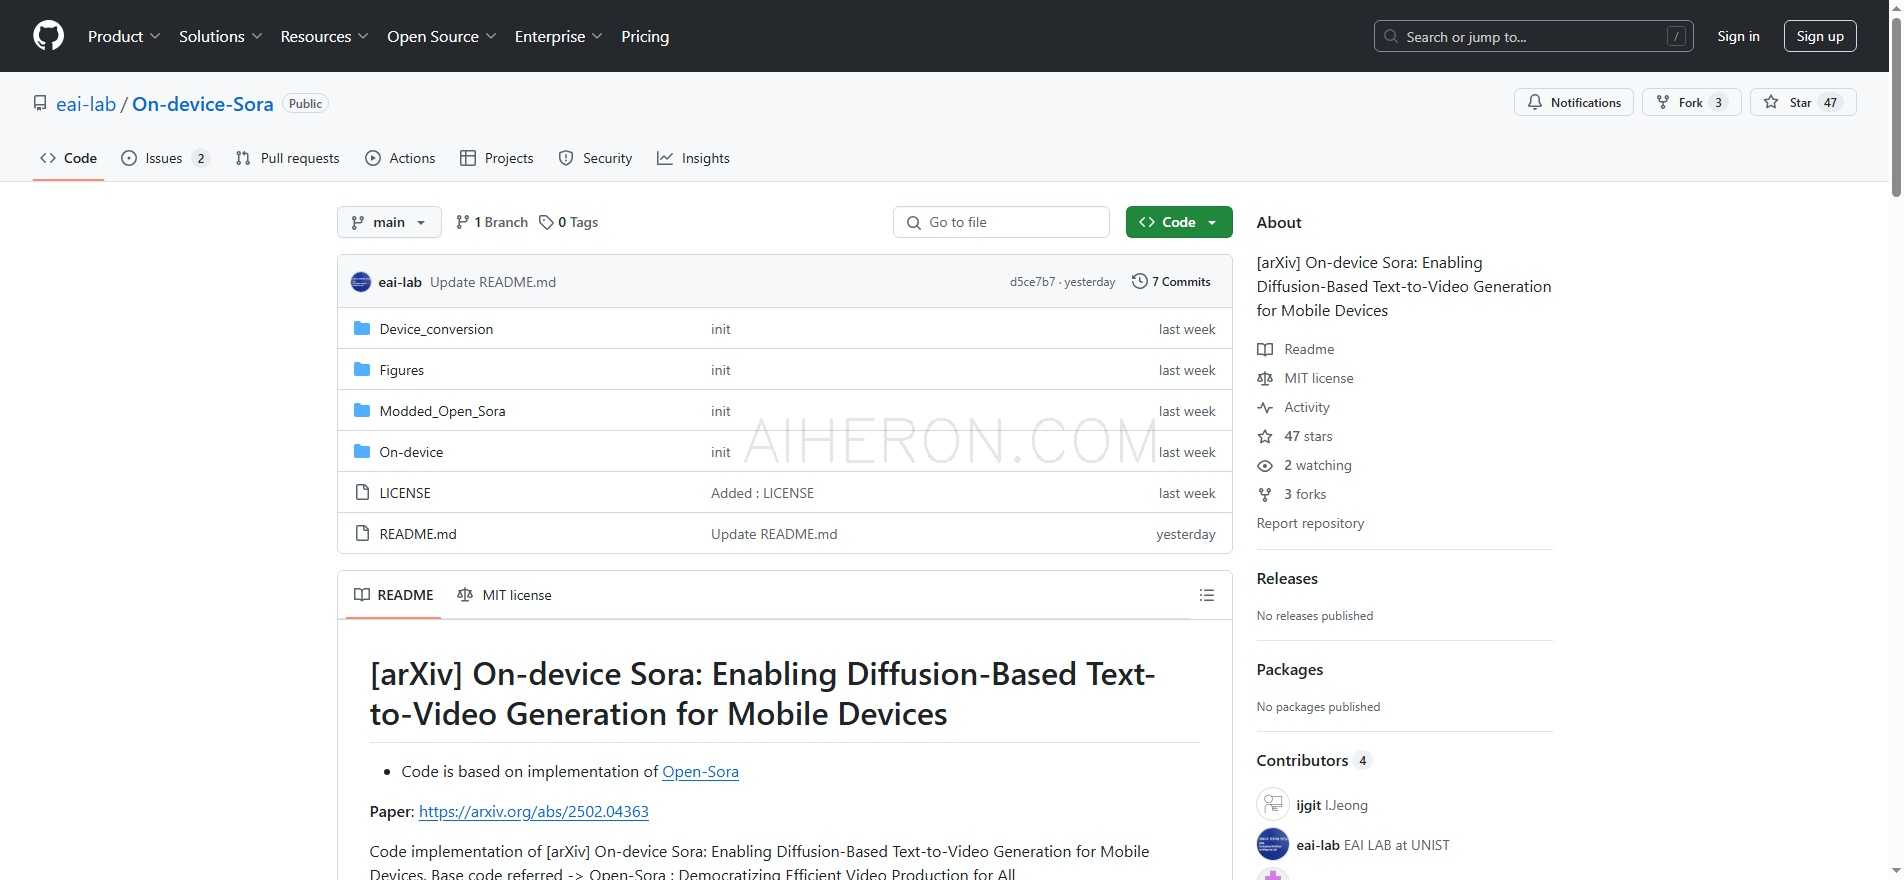Switch to the Actions tab
This screenshot has width=1904, height=880.
[400, 158]
